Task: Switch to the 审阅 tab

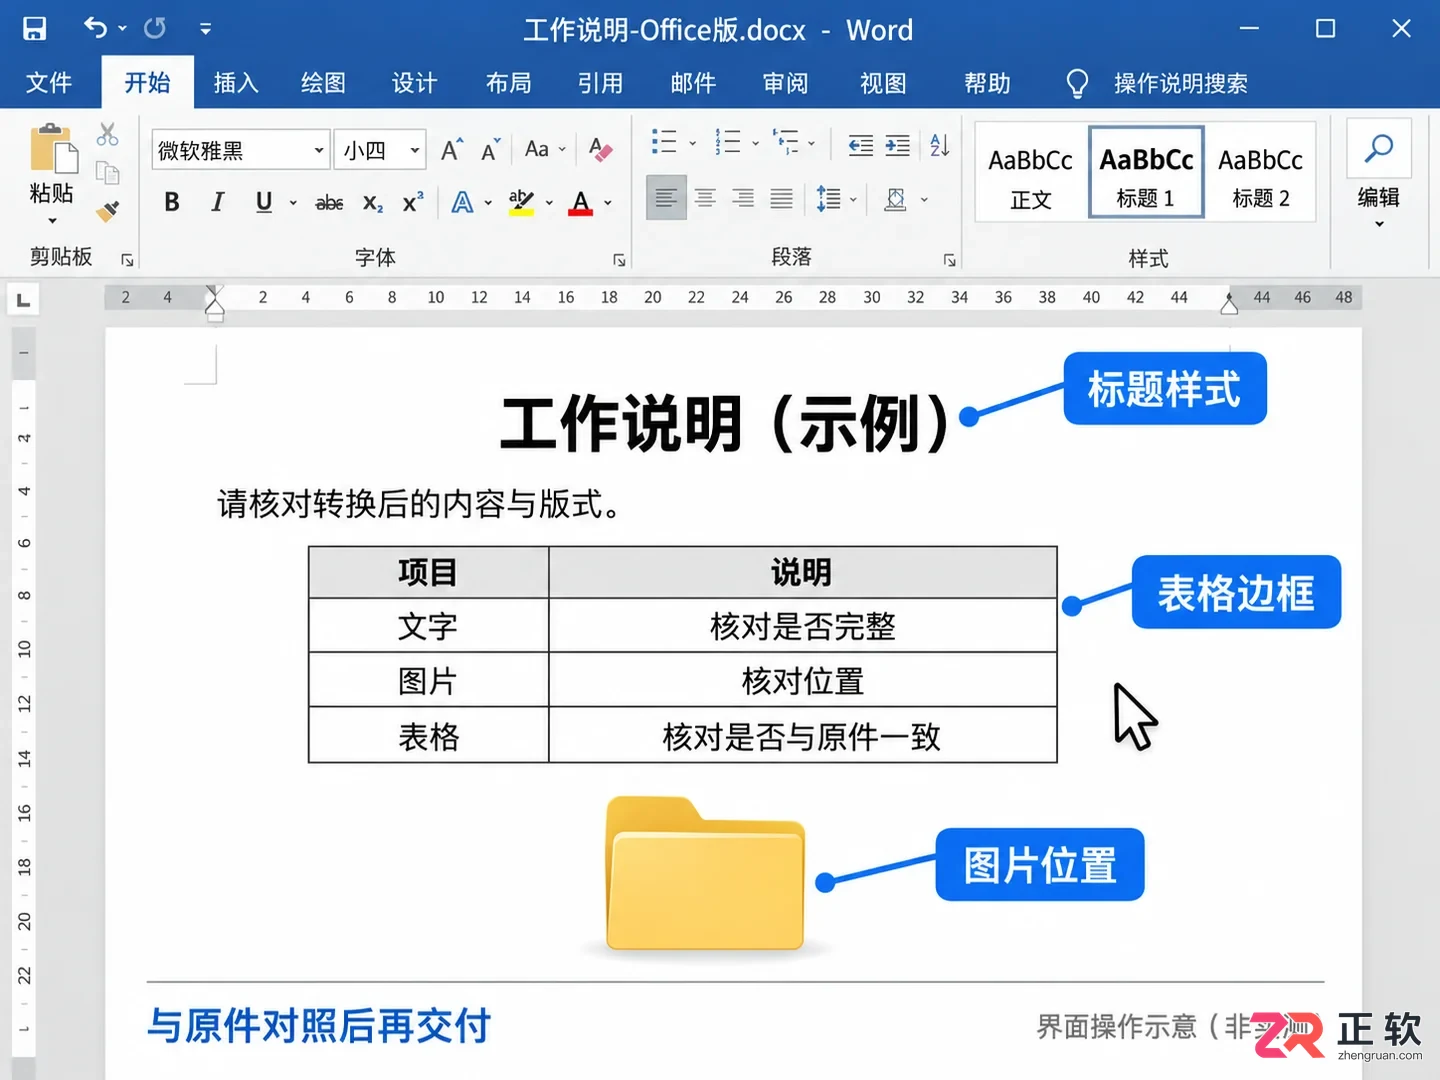Action: coord(785,83)
